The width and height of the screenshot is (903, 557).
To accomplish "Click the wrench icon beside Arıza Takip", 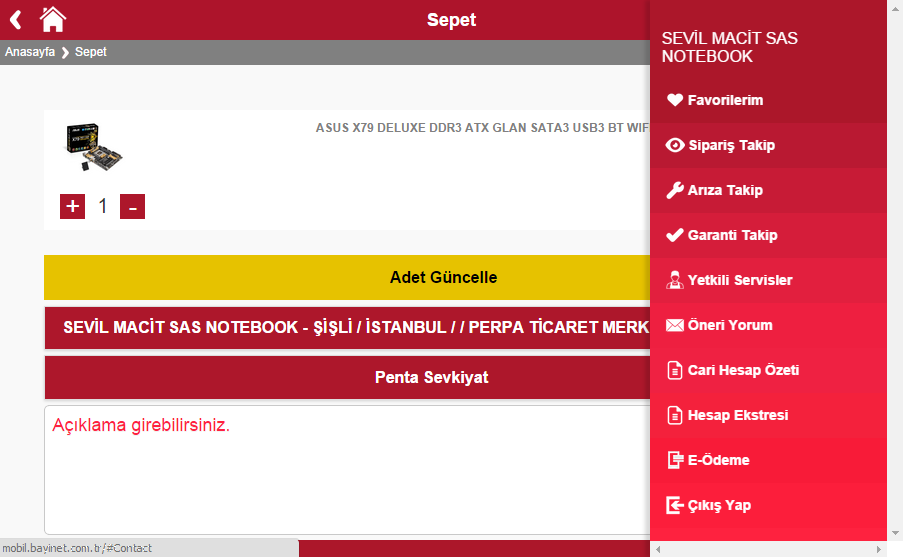I will click(x=674, y=190).
